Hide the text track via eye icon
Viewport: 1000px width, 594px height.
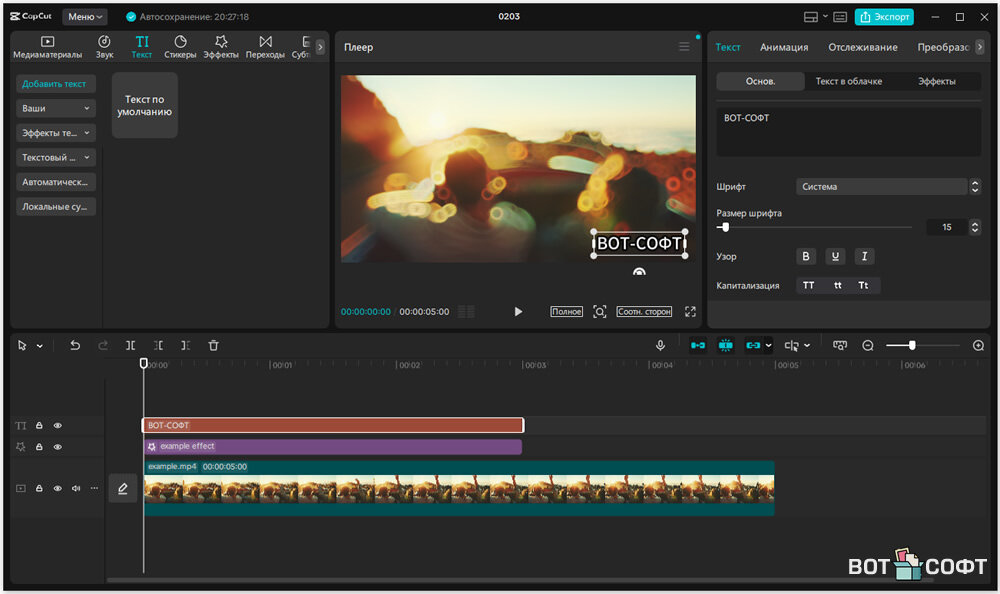coord(58,425)
